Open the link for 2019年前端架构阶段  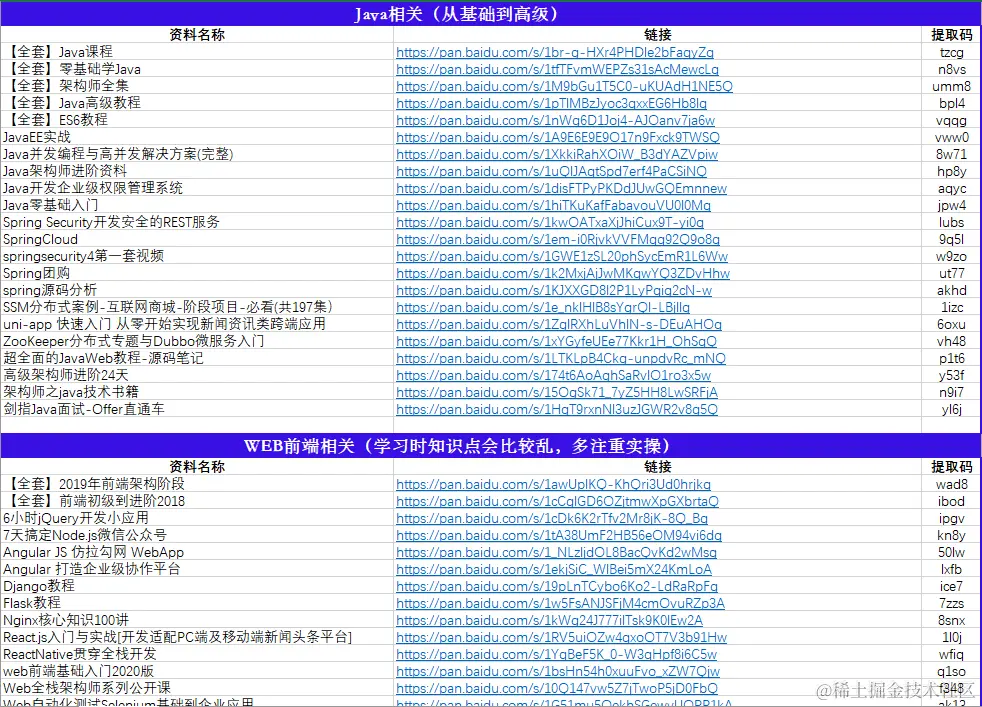(x=554, y=485)
